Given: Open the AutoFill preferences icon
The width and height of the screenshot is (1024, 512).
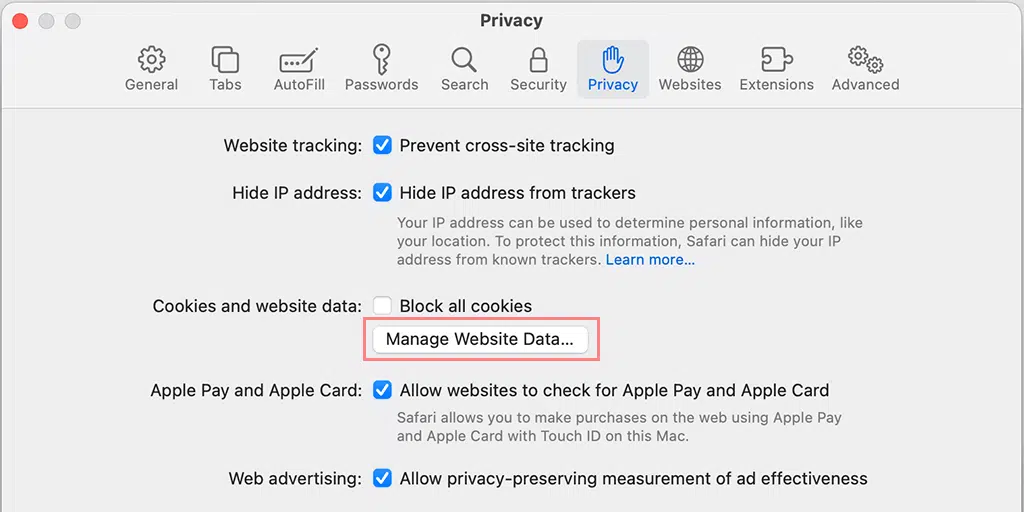Looking at the screenshot, I should tap(299, 59).
